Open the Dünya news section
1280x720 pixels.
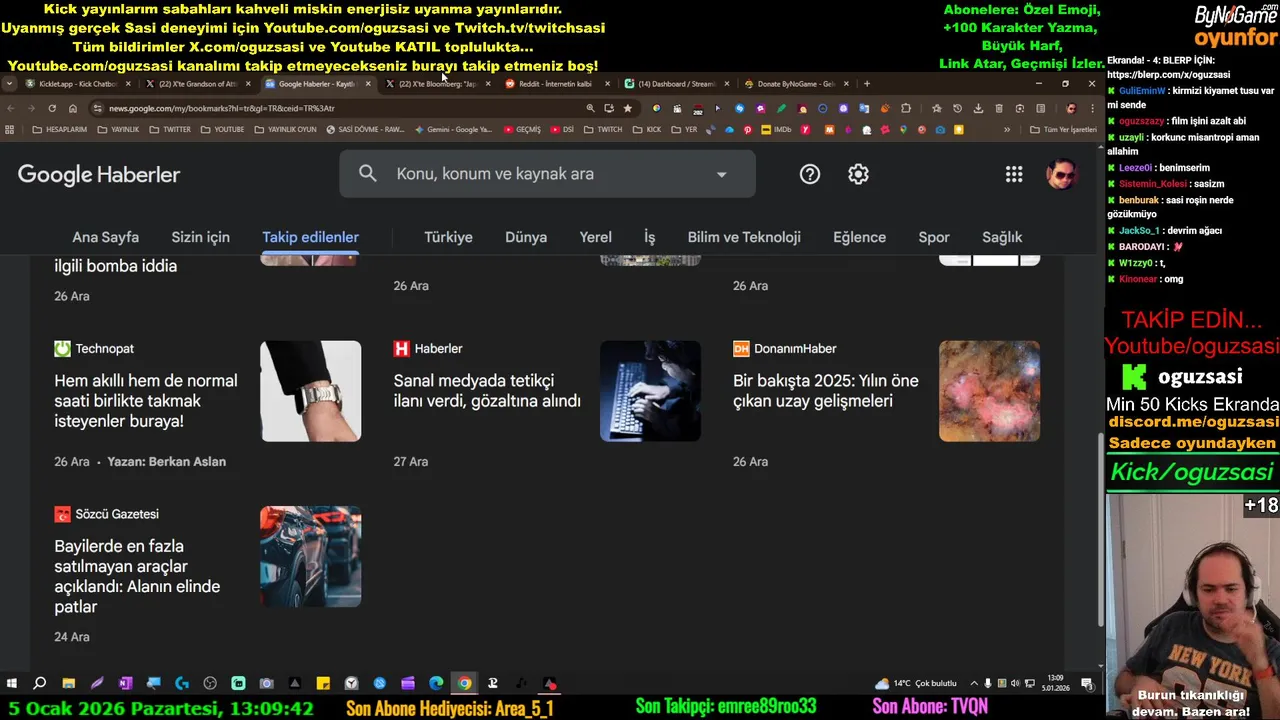tap(526, 237)
